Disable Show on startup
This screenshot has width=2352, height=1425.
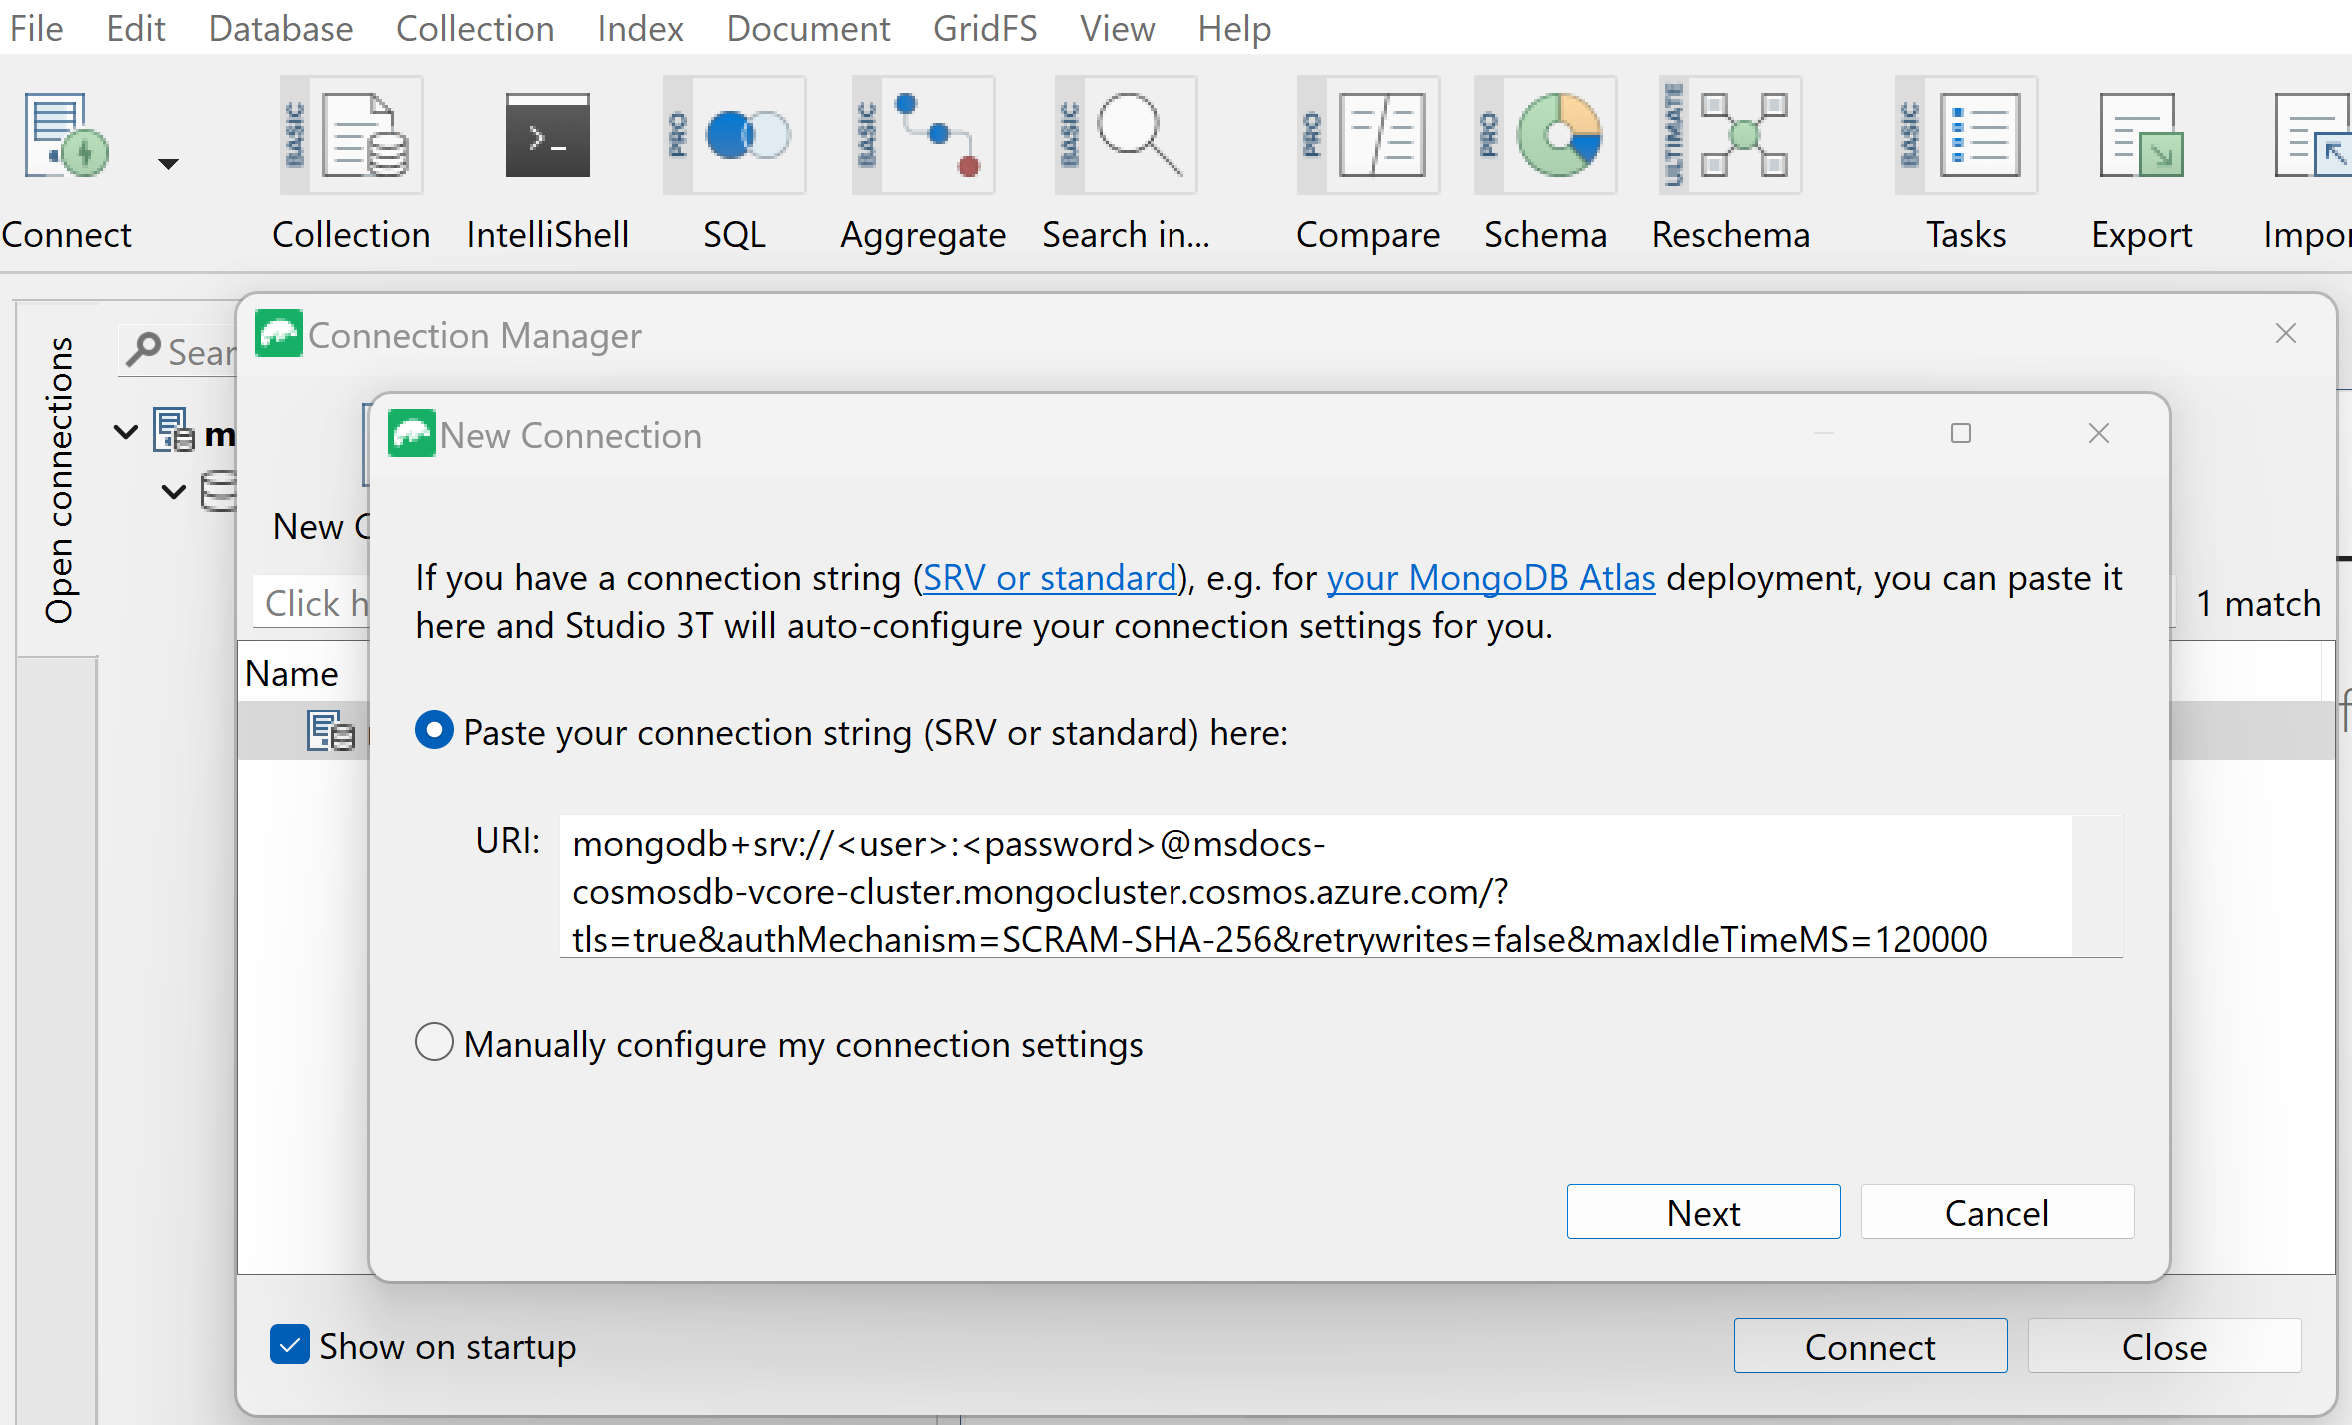pyautogui.click(x=289, y=1345)
